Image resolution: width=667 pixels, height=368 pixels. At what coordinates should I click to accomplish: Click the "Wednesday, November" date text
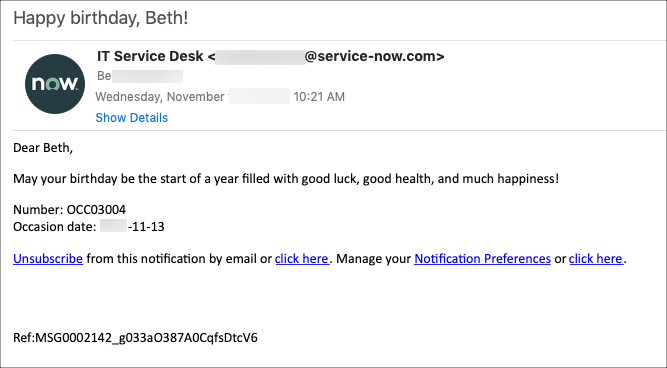pos(160,97)
